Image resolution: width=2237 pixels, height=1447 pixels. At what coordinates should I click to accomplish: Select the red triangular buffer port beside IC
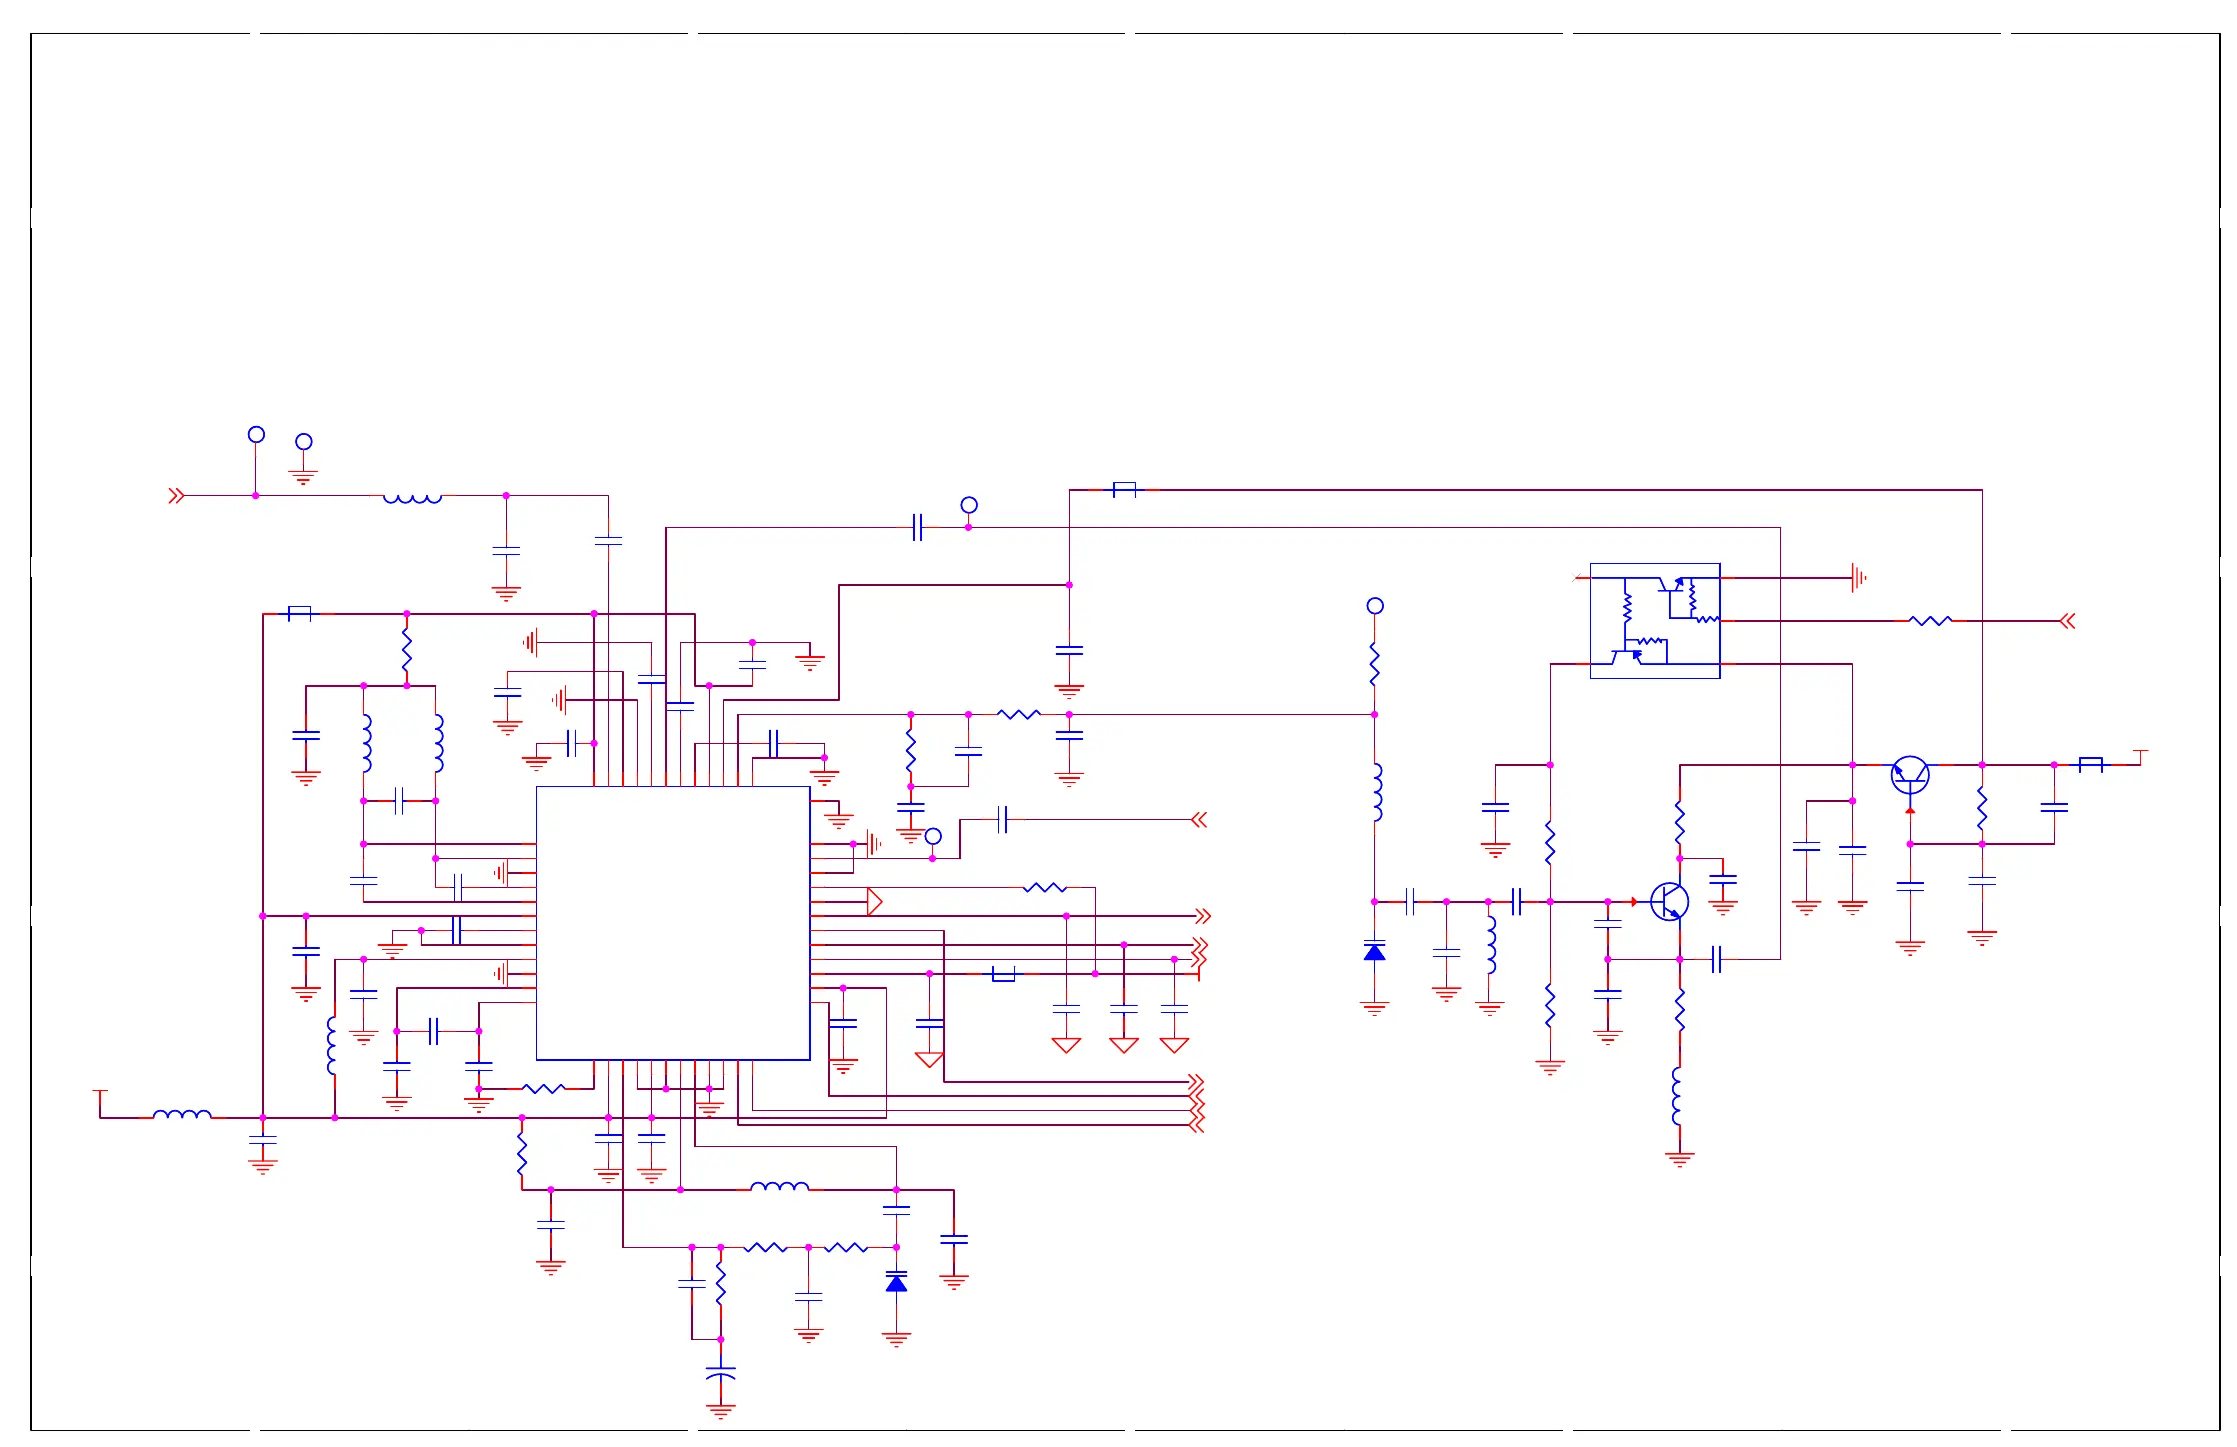(x=874, y=902)
